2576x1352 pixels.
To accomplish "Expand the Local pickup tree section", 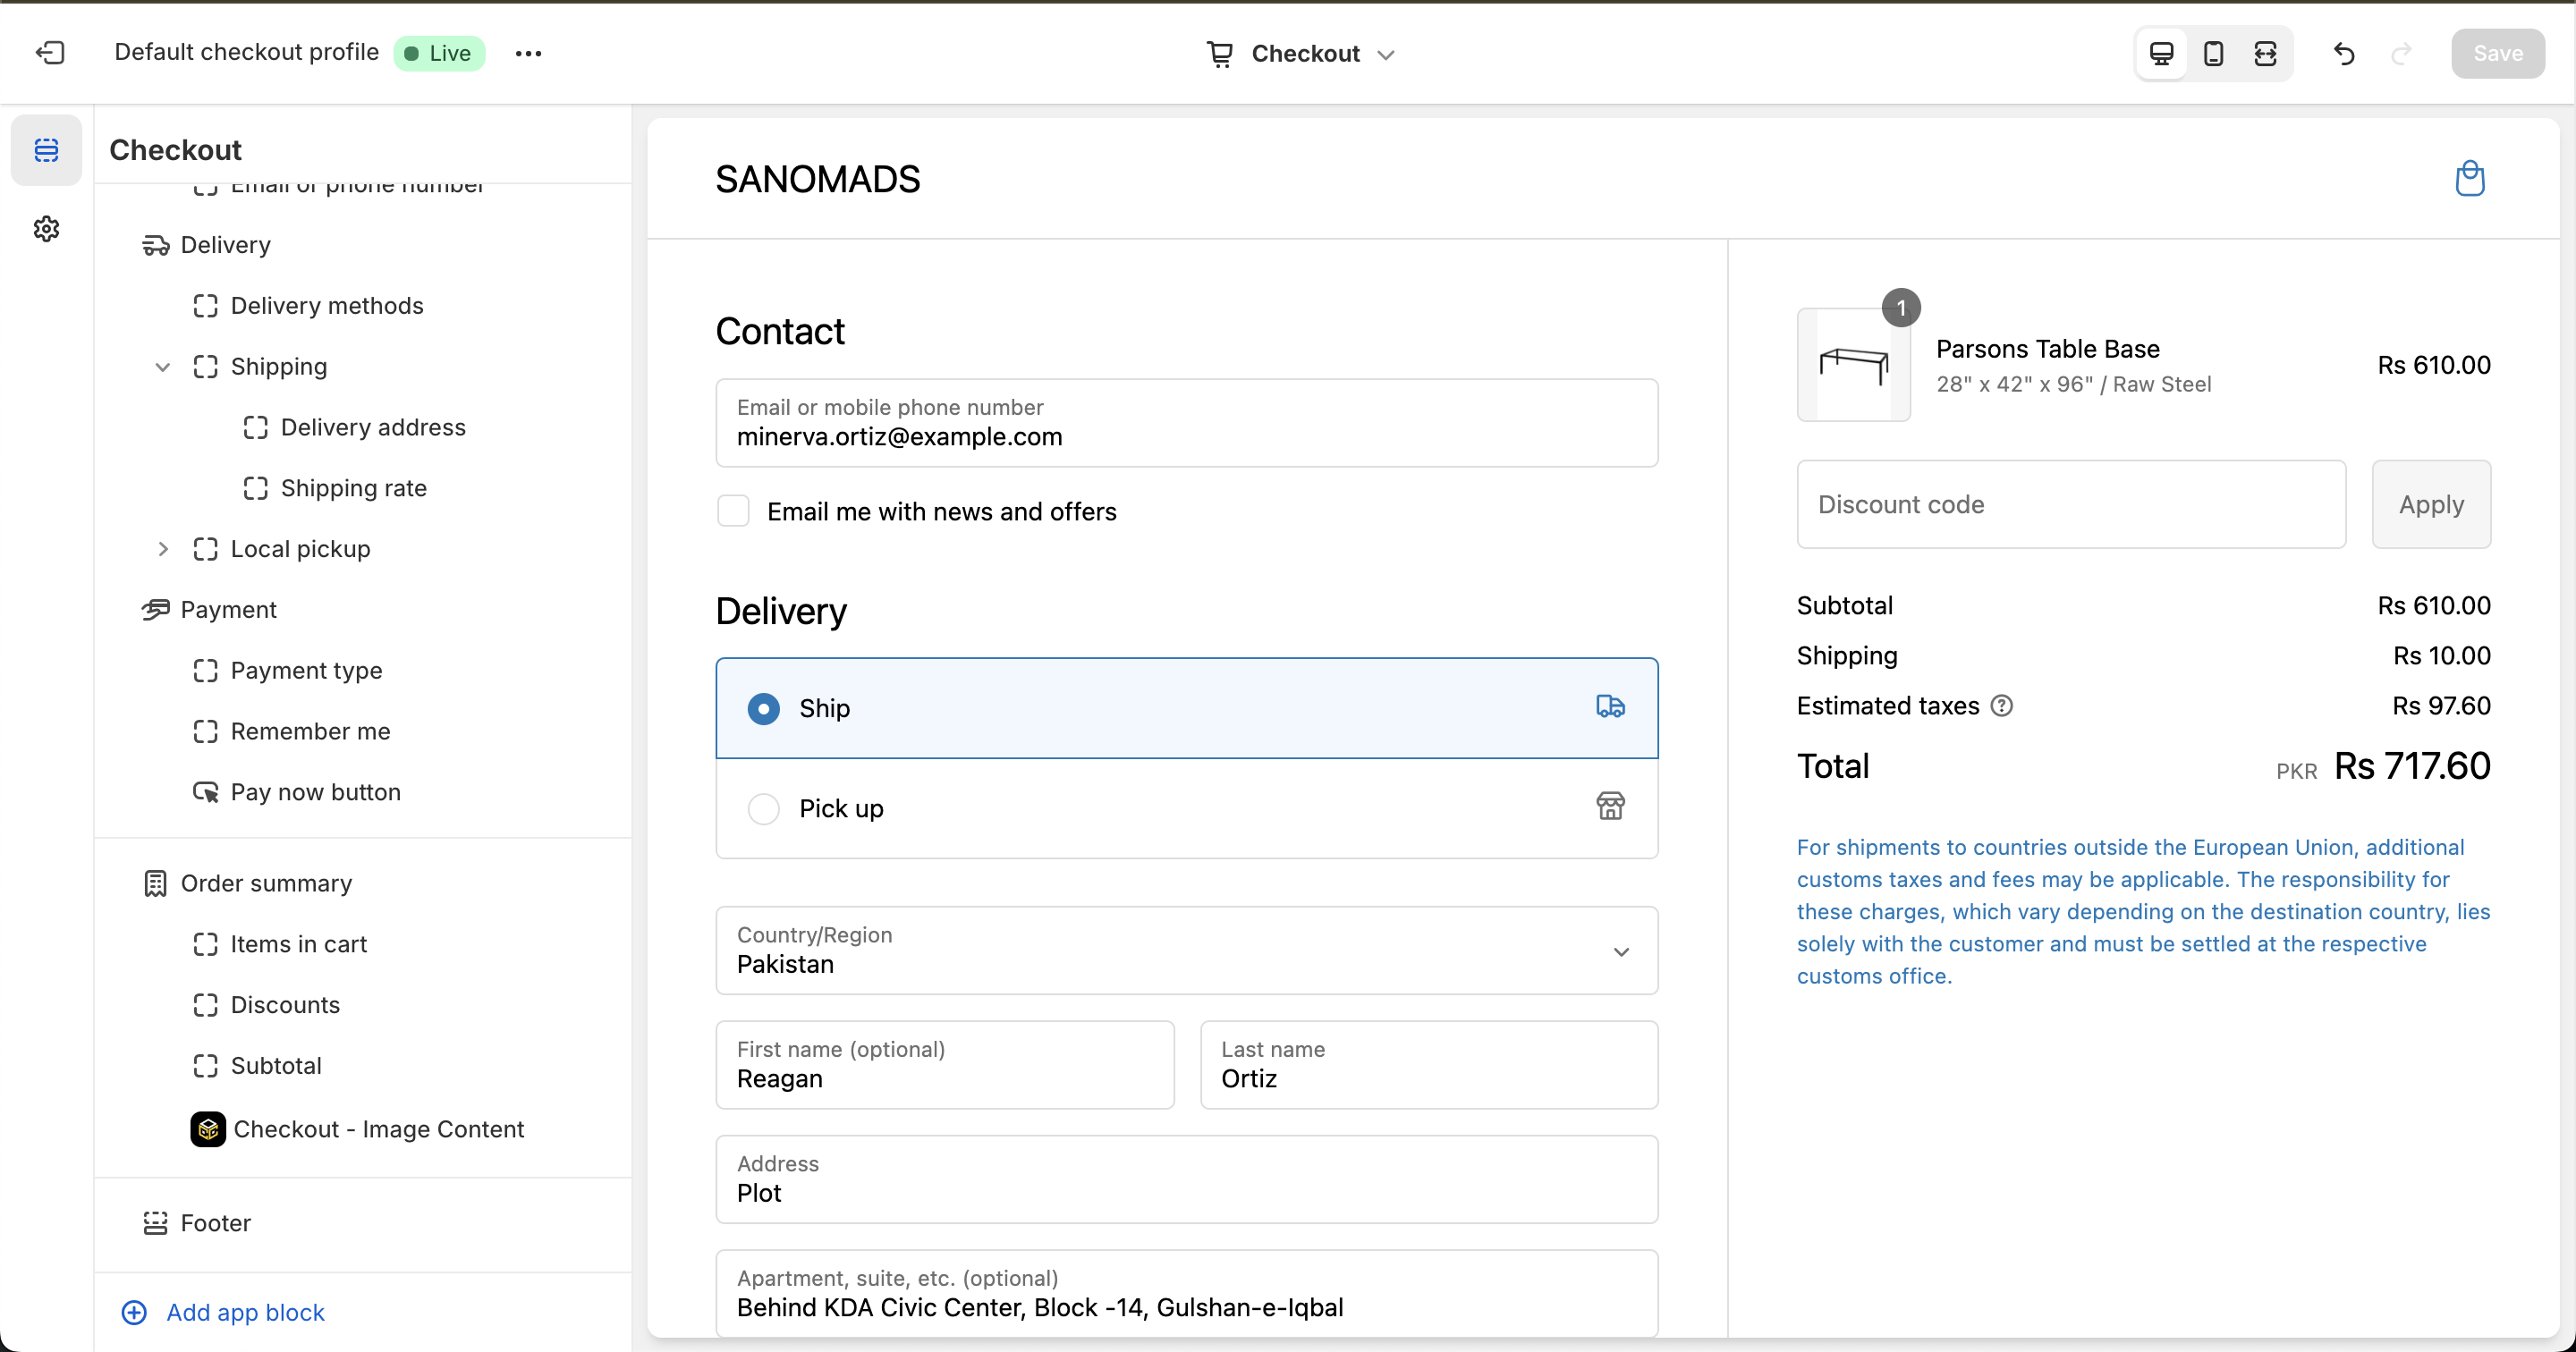I will coord(163,549).
